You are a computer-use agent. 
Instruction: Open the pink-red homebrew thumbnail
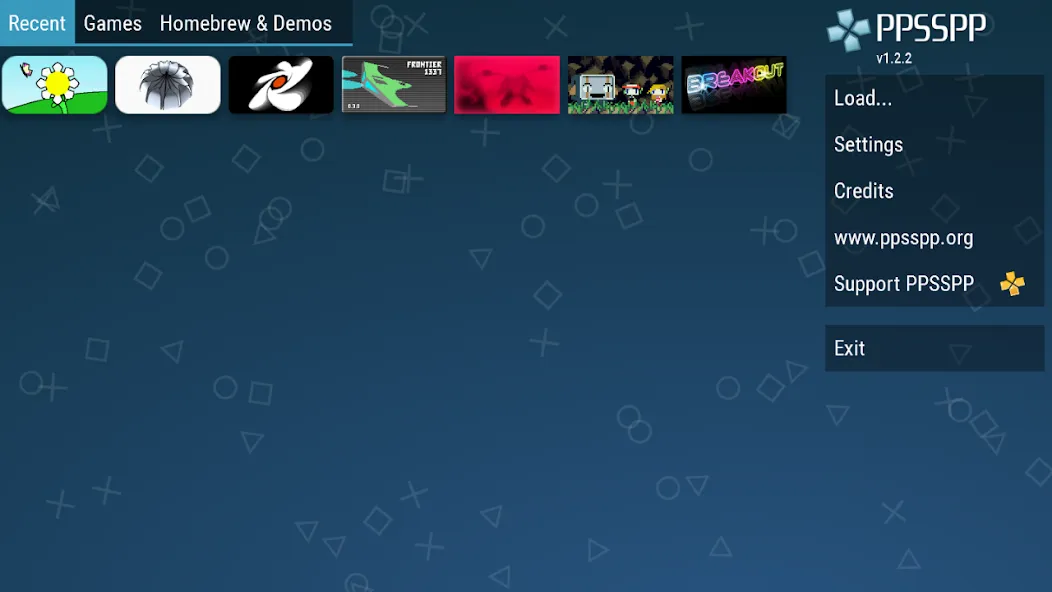(507, 85)
